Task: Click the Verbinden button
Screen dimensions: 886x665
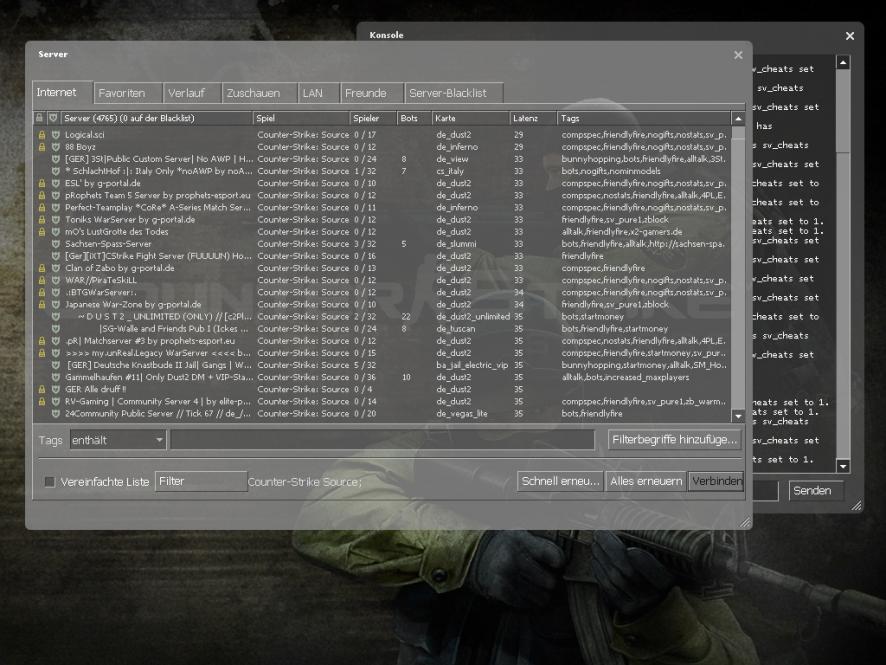Action: (716, 481)
